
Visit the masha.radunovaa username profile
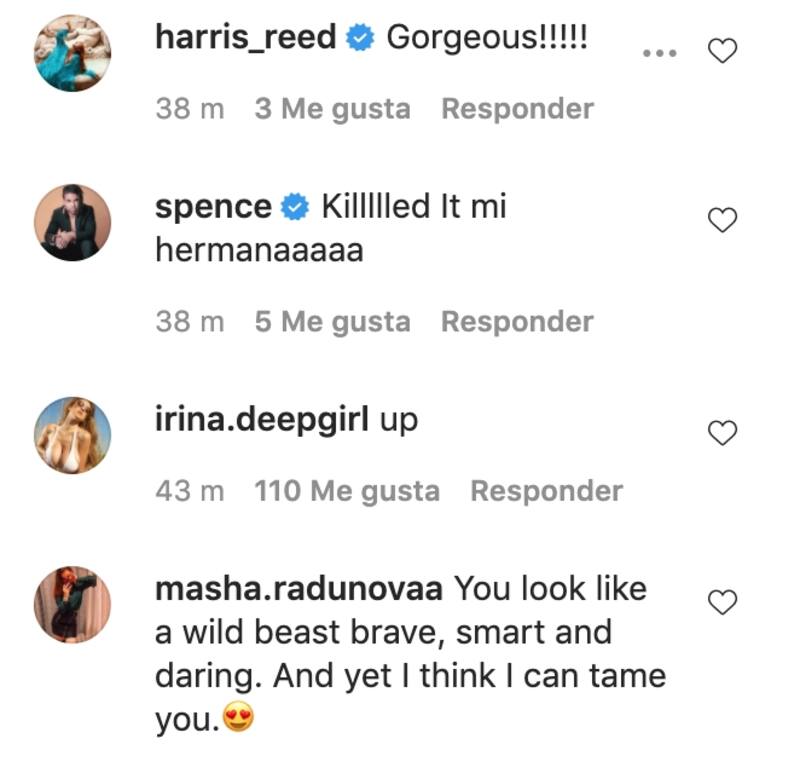(x=299, y=588)
